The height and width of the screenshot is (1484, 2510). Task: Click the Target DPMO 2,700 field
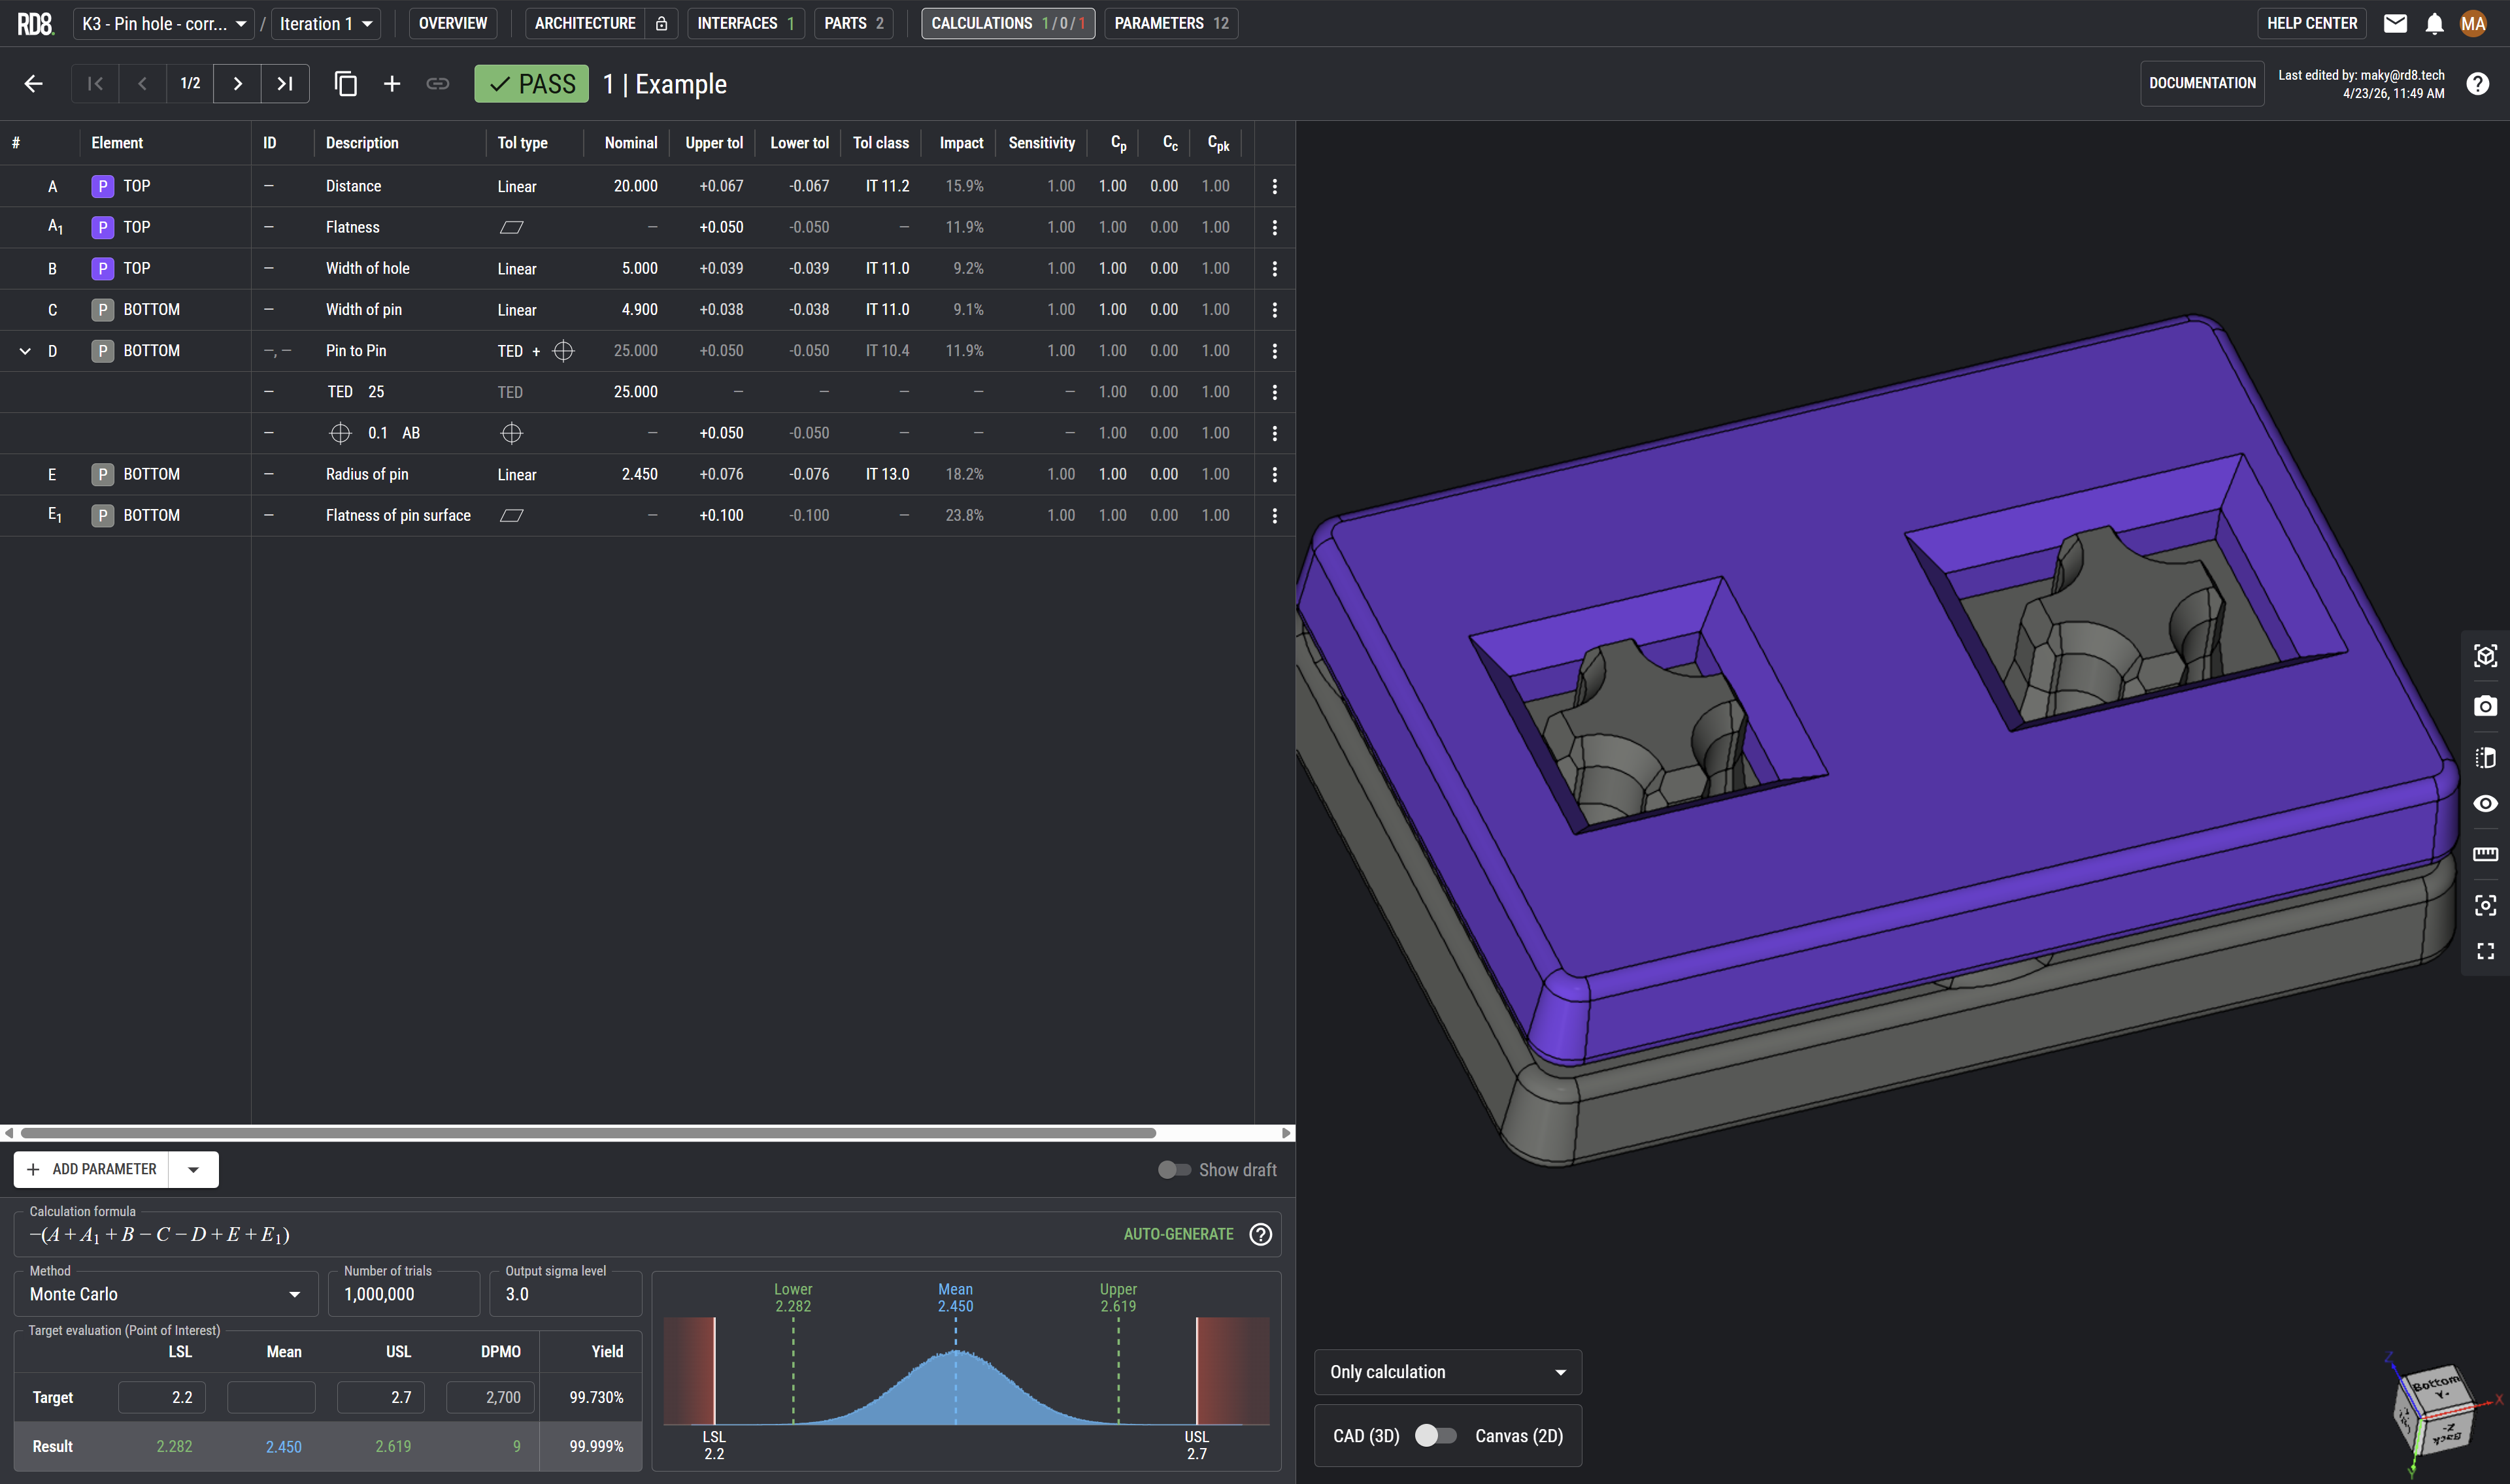490,1397
